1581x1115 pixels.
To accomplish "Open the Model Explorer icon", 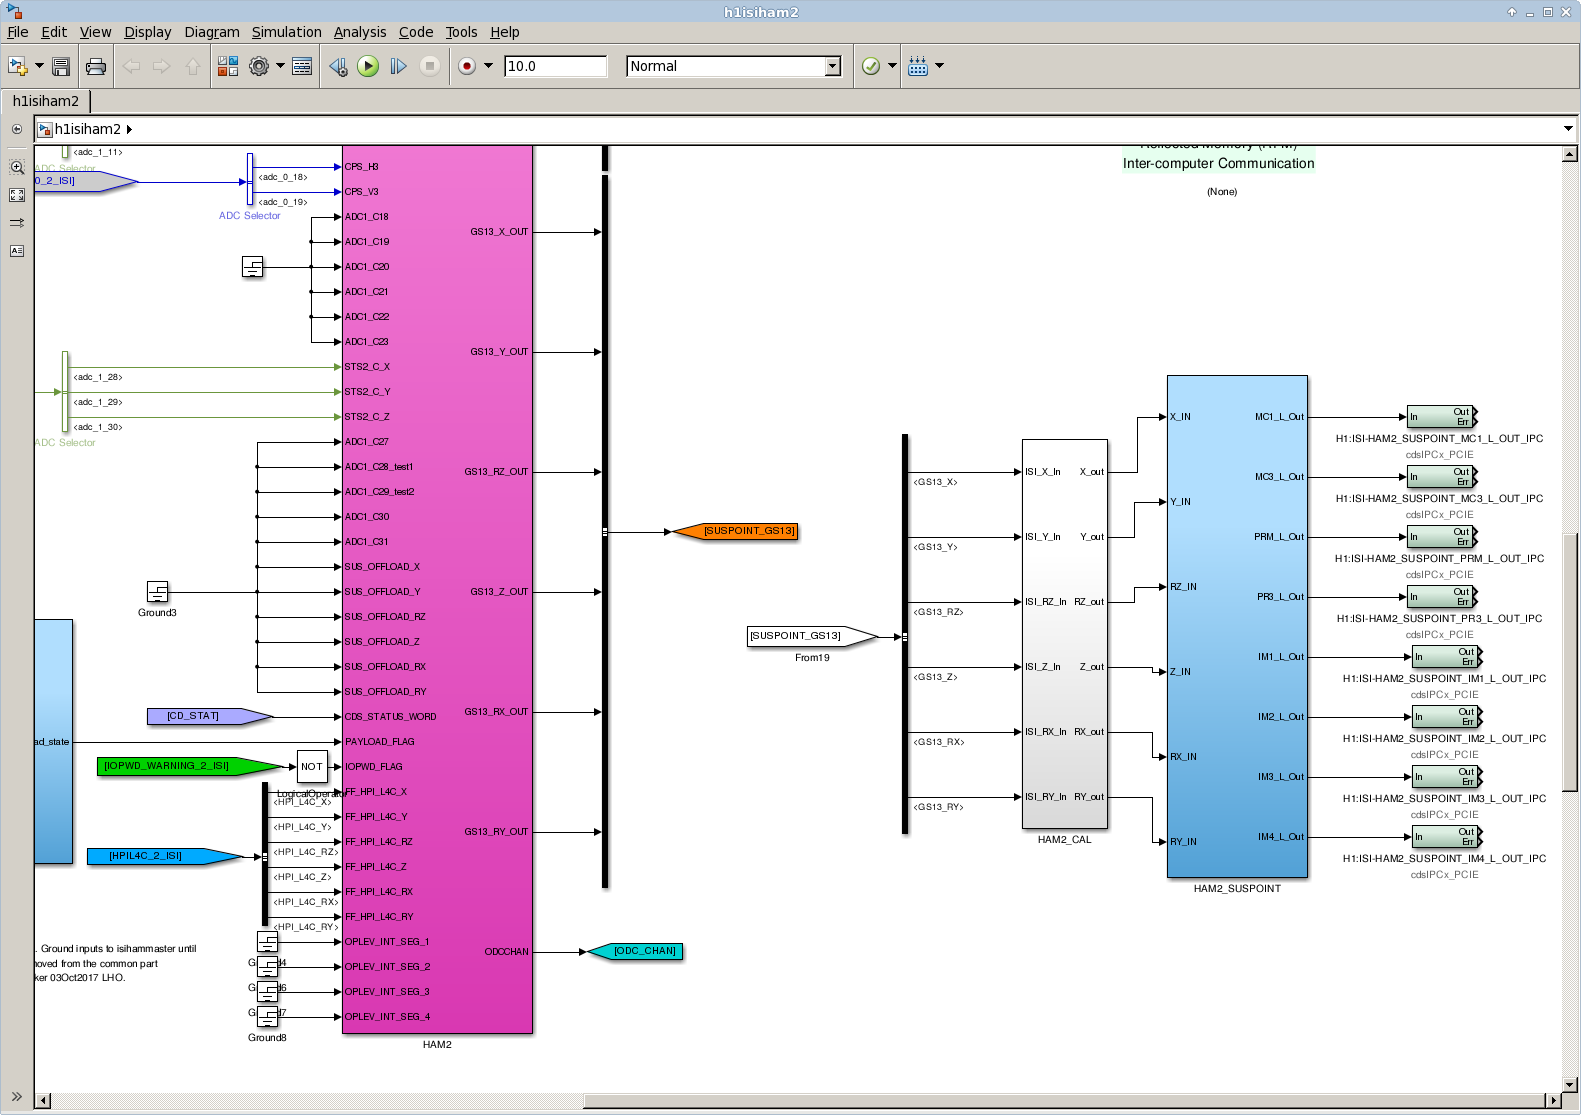I will point(302,67).
